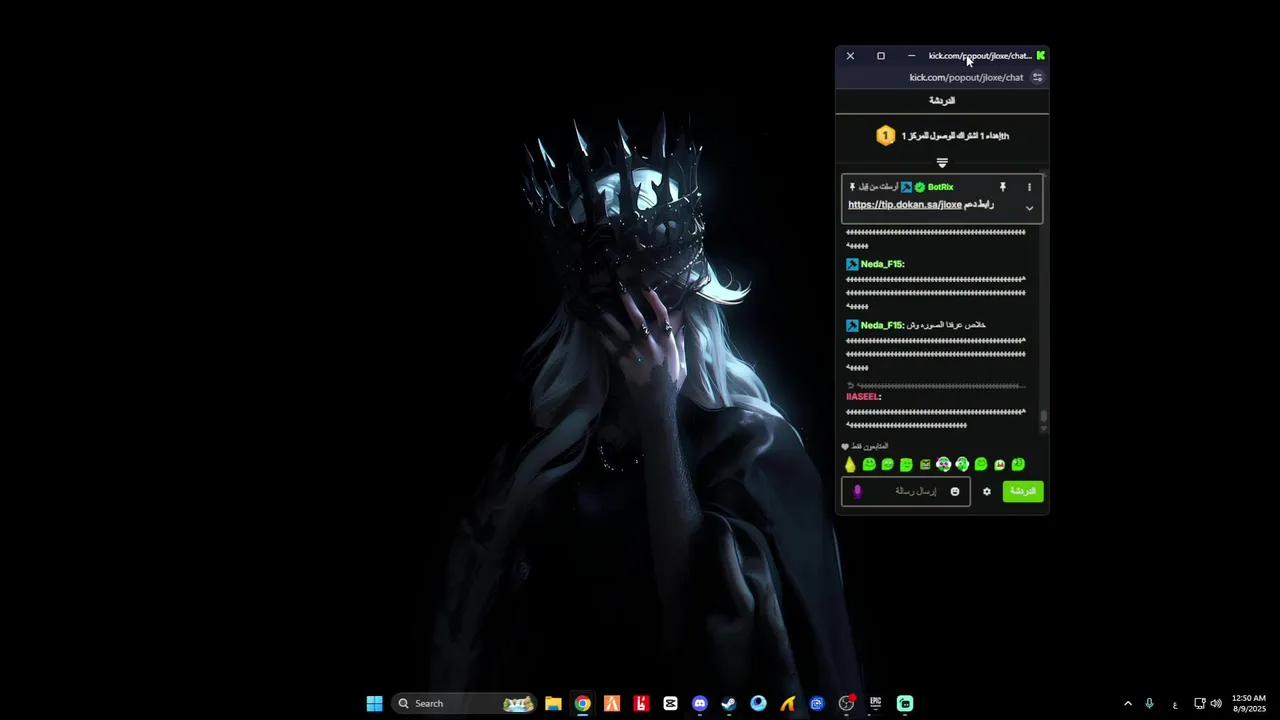Open File Explorer from the taskbar
This screenshot has width=1280, height=720.
click(x=553, y=704)
